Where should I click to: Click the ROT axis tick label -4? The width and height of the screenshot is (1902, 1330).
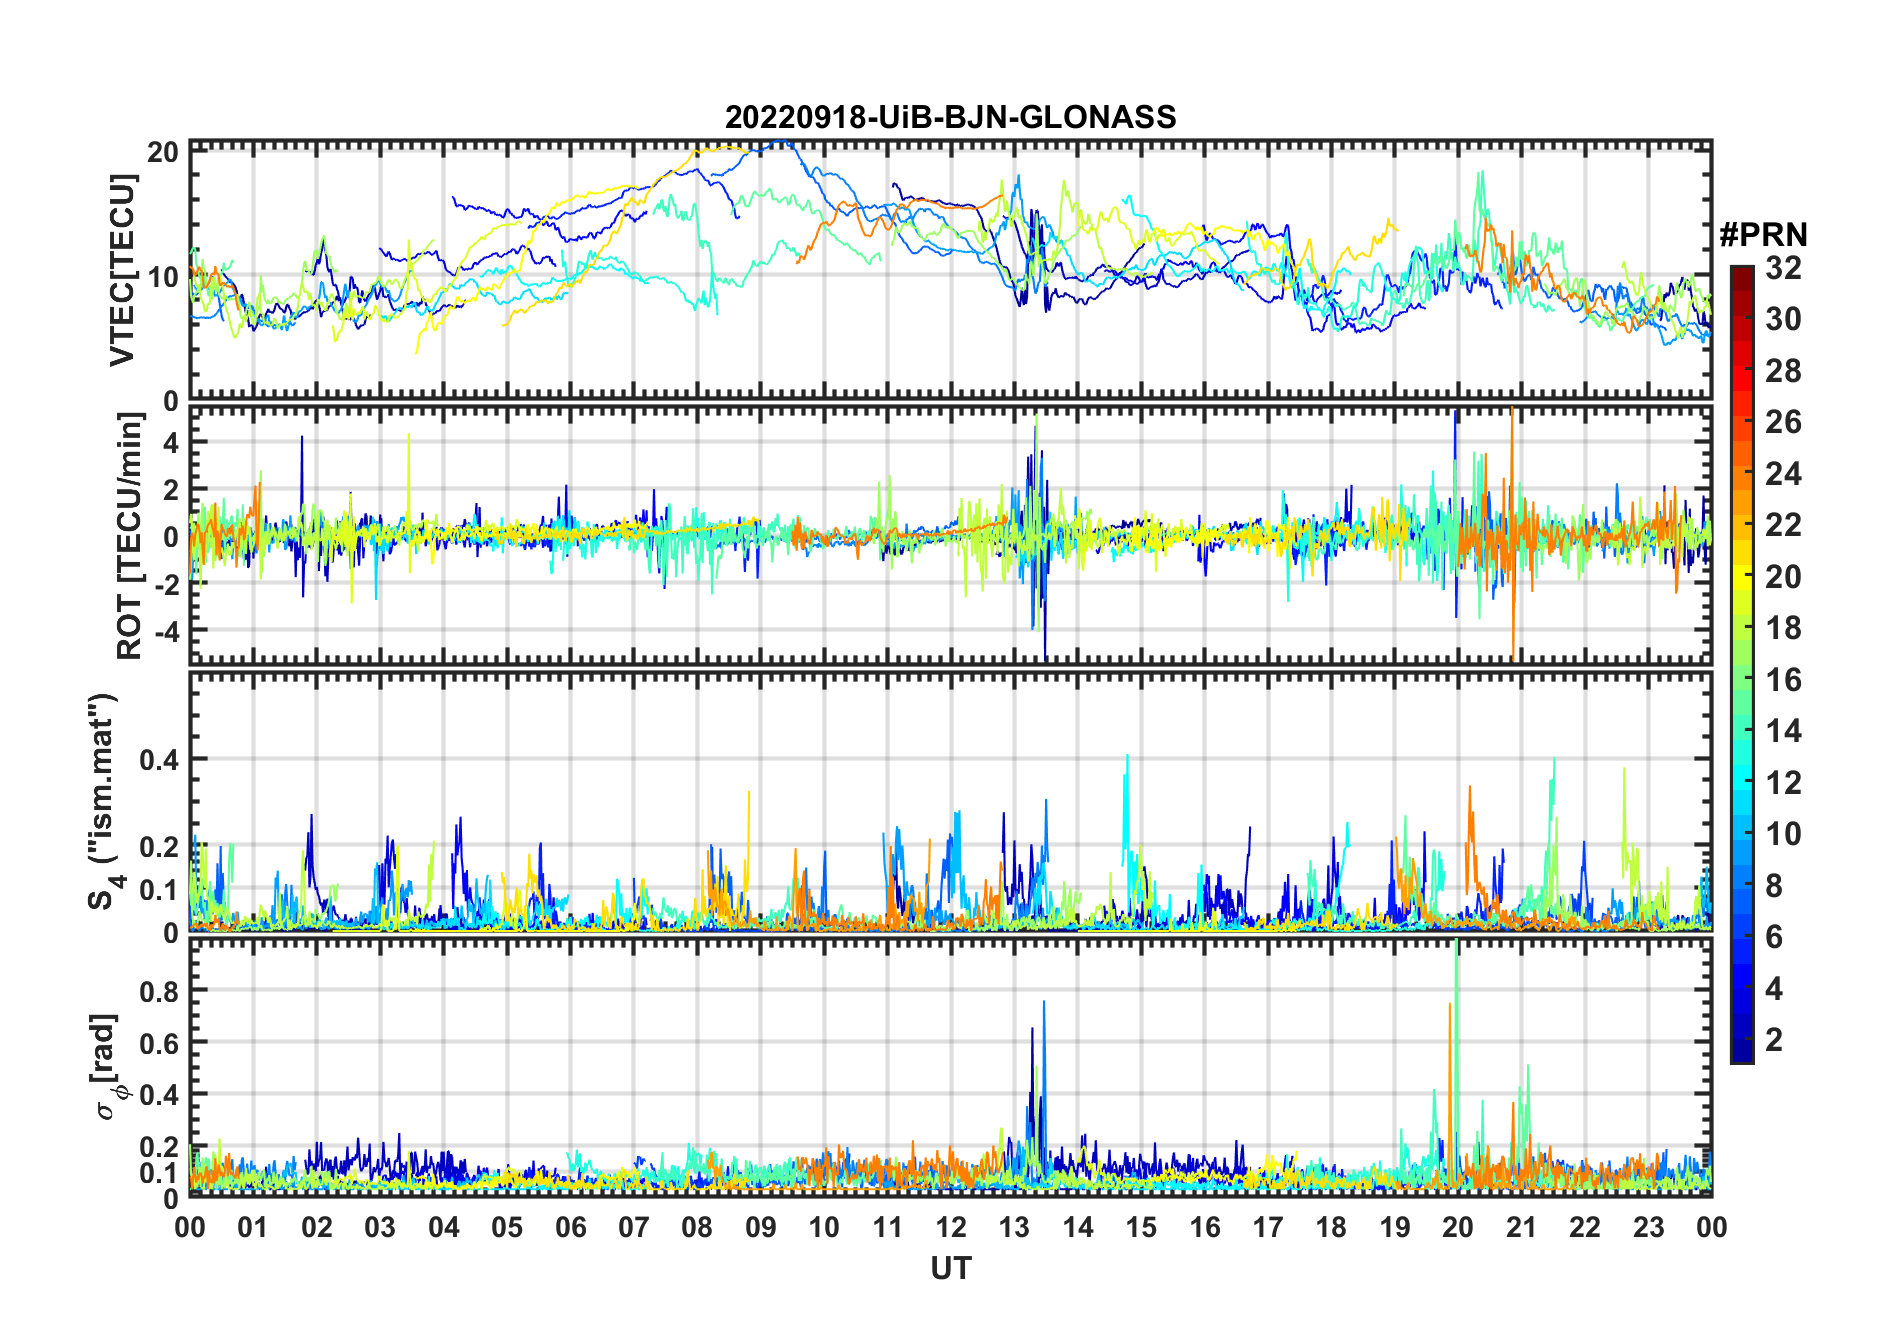[165, 631]
